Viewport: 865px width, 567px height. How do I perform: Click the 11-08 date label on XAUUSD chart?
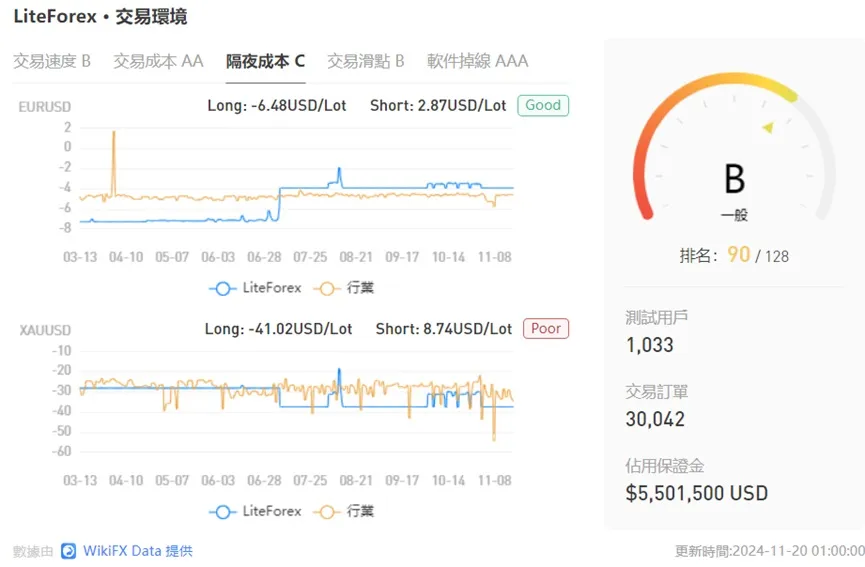click(x=495, y=480)
